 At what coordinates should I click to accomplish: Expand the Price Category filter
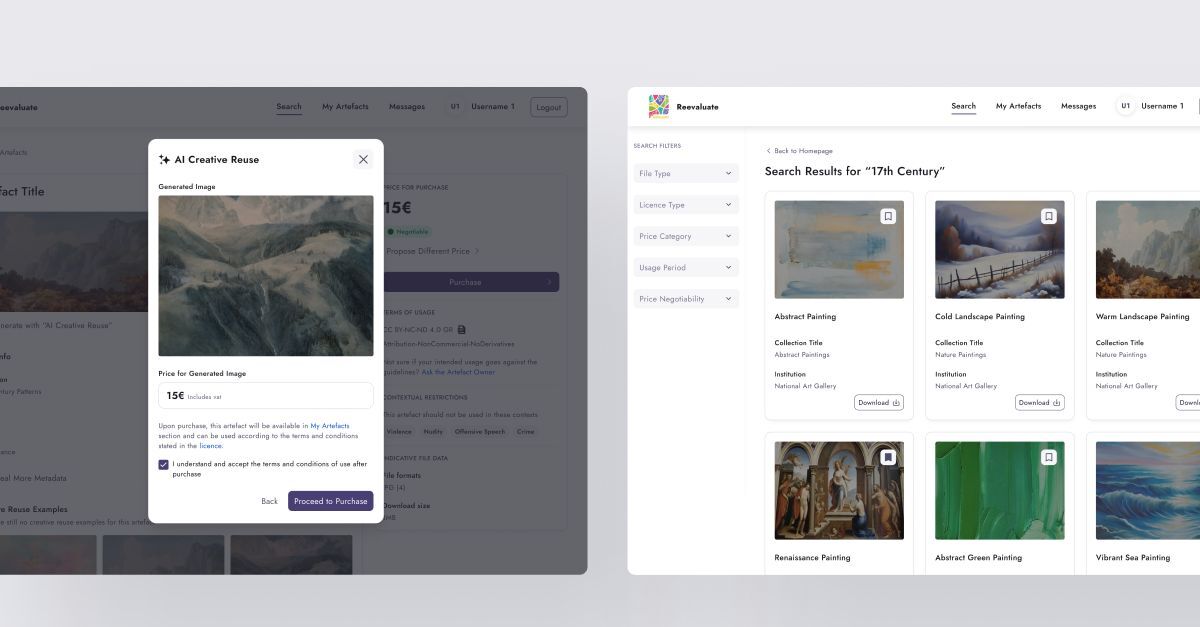686,236
